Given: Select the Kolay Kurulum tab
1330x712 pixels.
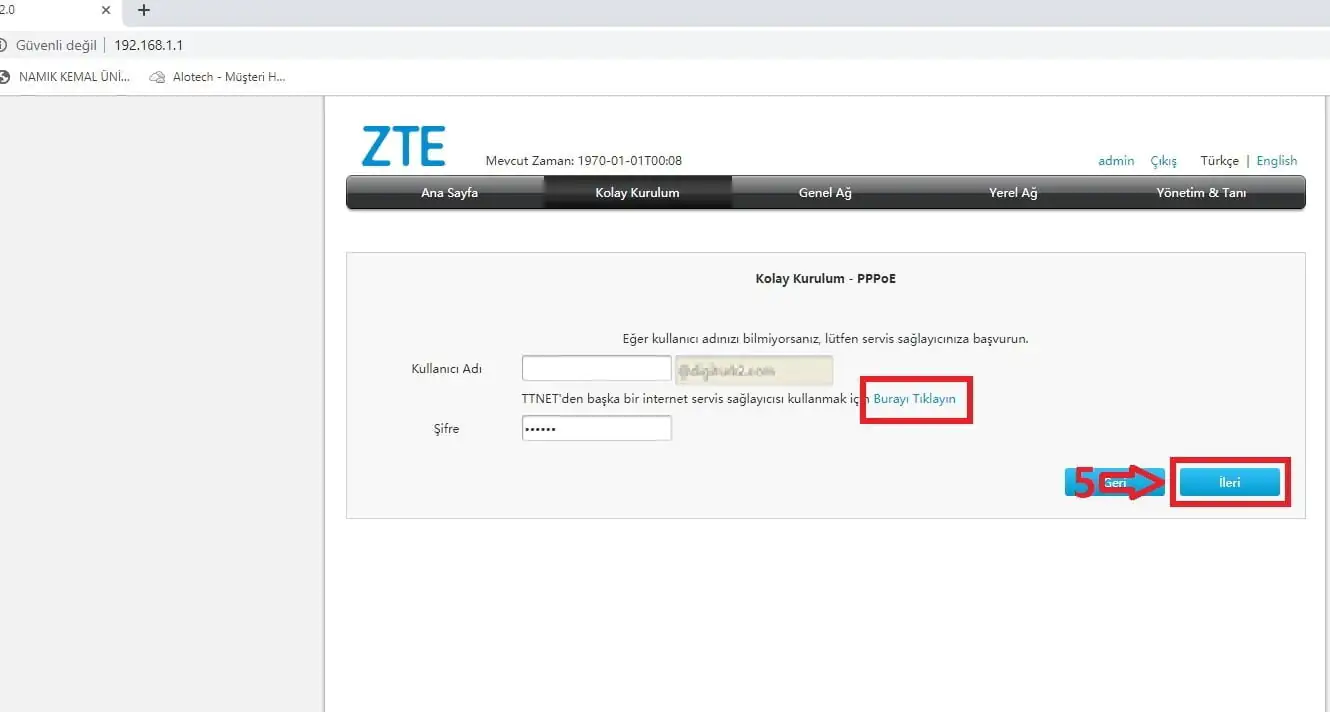Looking at the screenshot, I should 636,192.
